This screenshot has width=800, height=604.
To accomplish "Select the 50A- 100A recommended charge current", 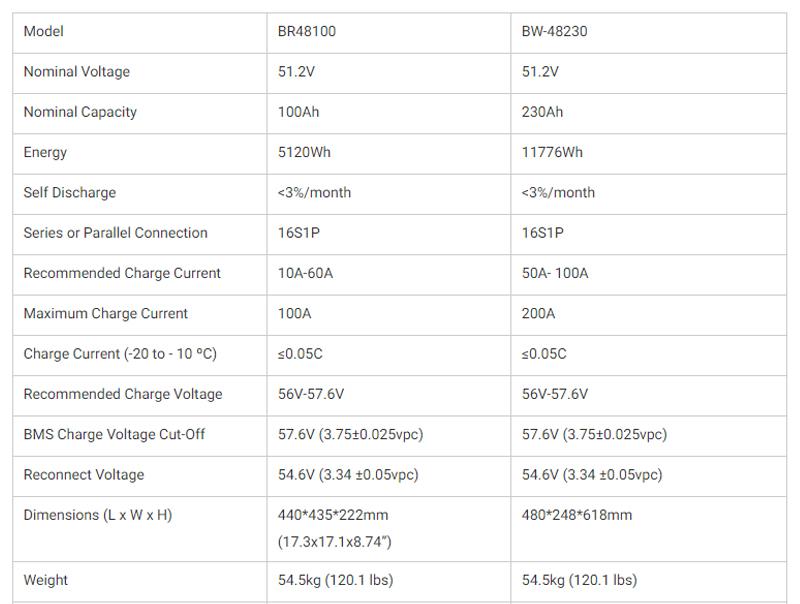I will [555, 273].
